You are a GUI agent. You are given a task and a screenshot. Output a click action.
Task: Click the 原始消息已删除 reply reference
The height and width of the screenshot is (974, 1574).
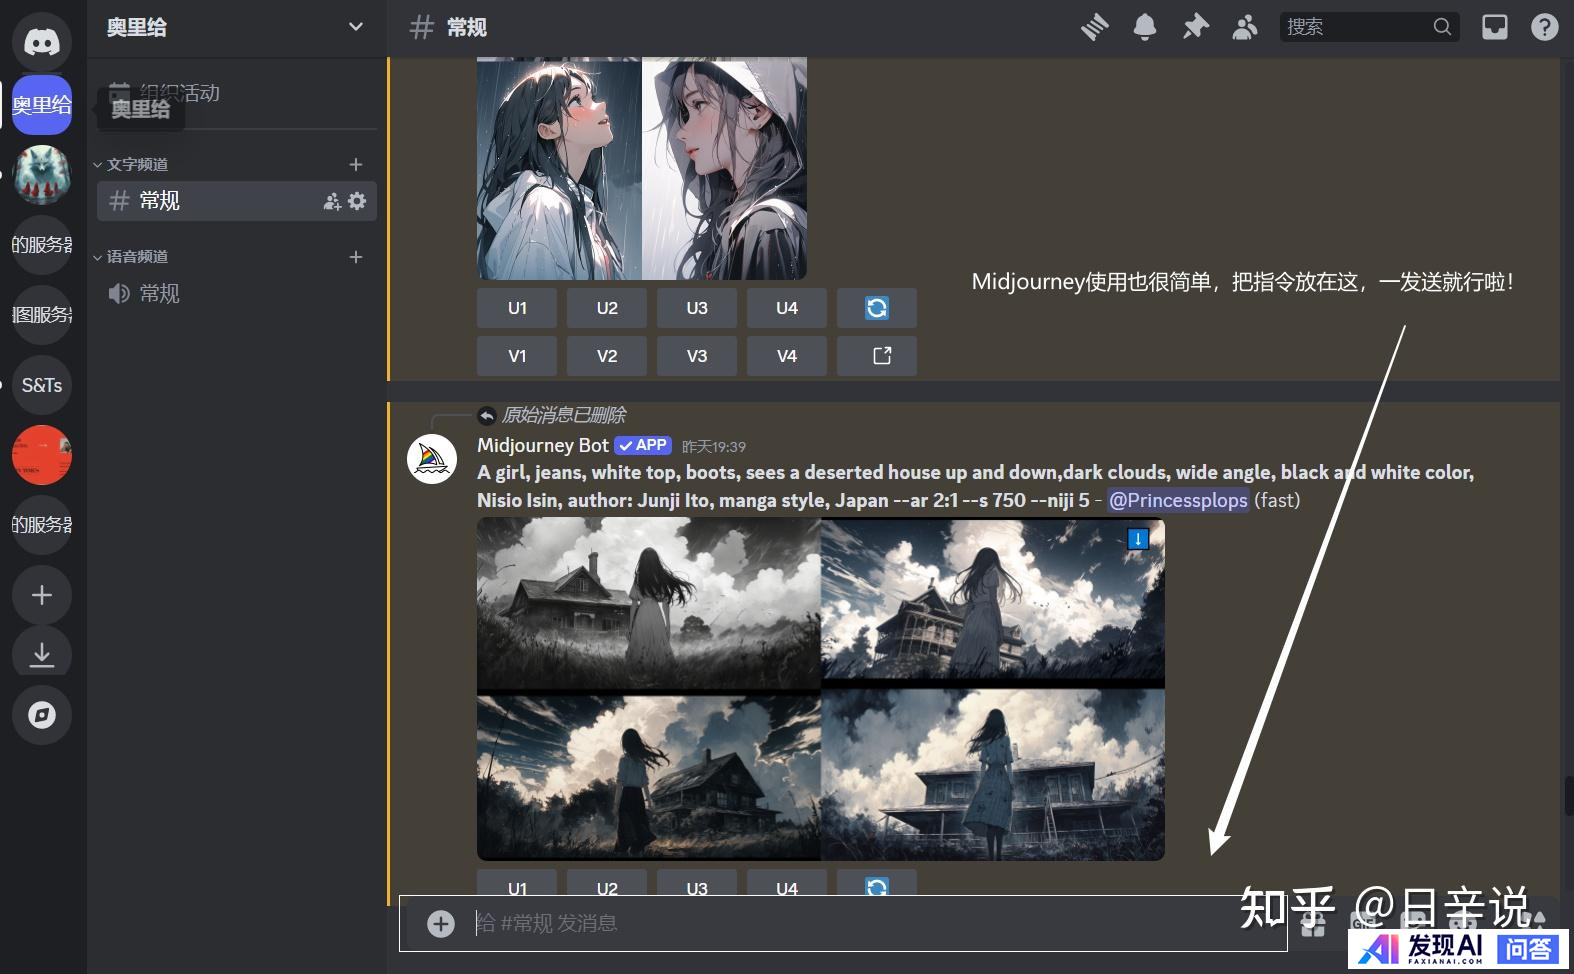pos(564,415)
